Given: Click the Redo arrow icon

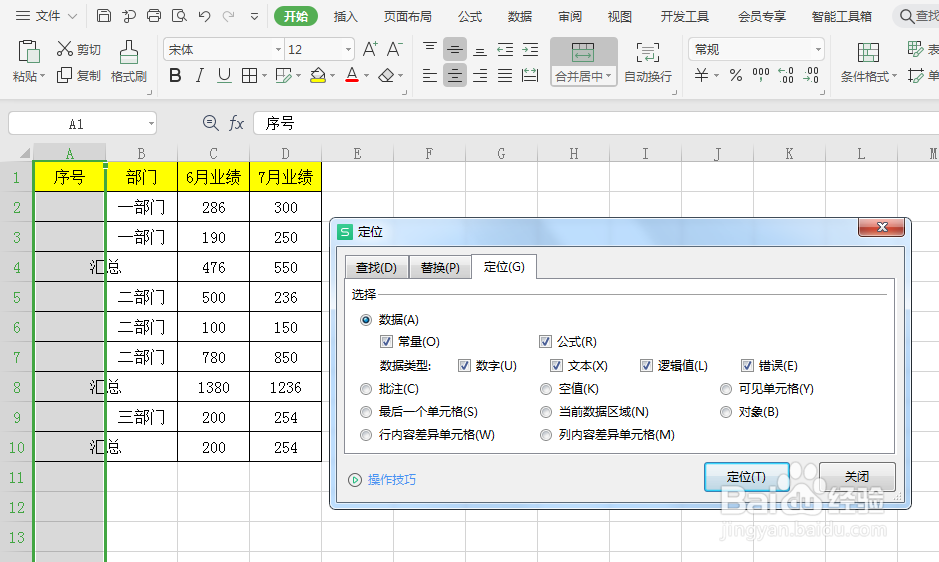Looking at the screenshot, I should coord(228,16).
